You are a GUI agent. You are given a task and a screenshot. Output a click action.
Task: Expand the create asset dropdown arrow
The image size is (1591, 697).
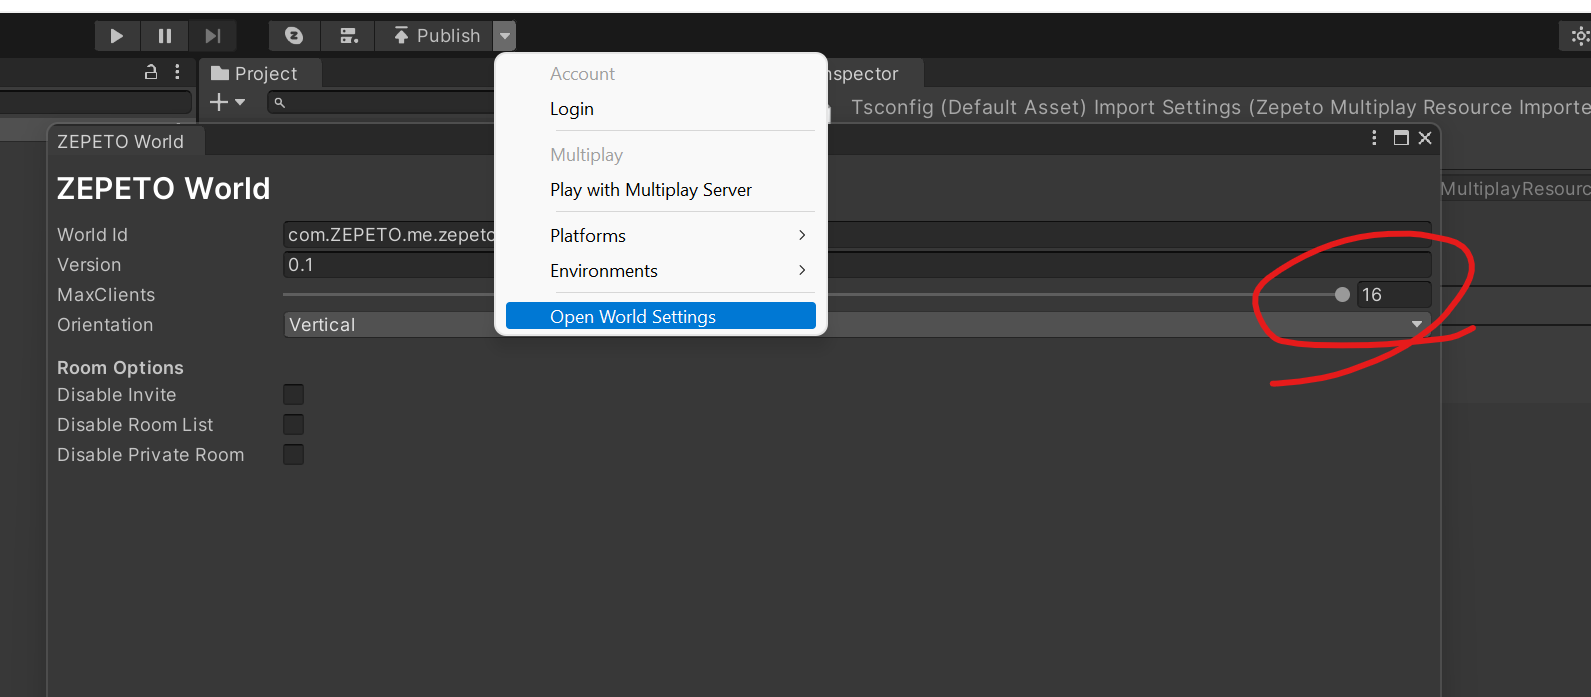[240, 102]
